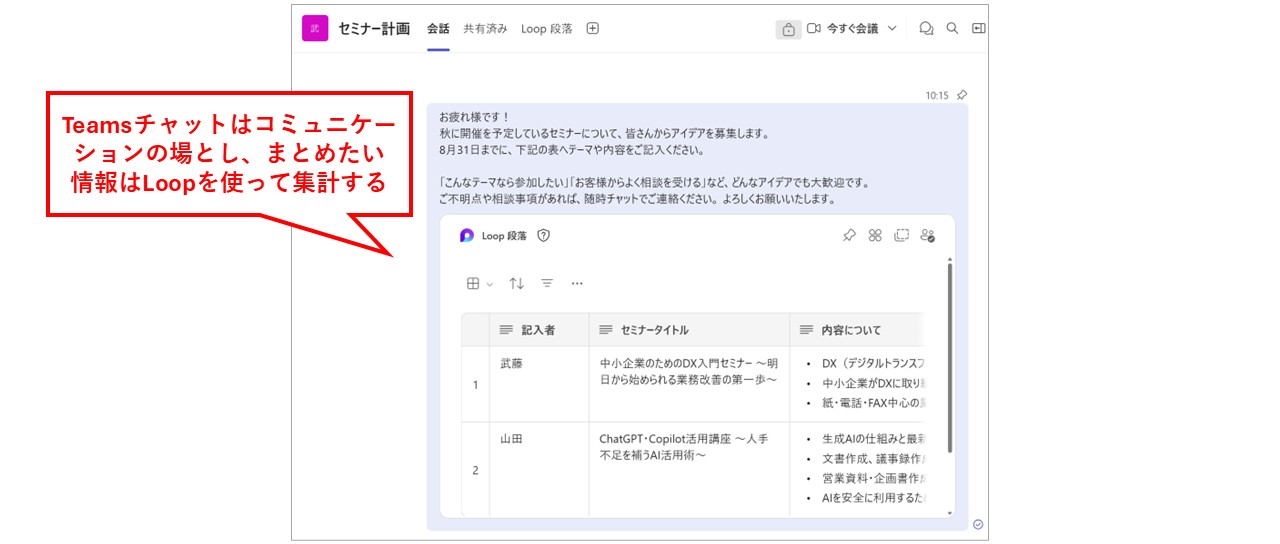Open the 会話 tab

438,29
